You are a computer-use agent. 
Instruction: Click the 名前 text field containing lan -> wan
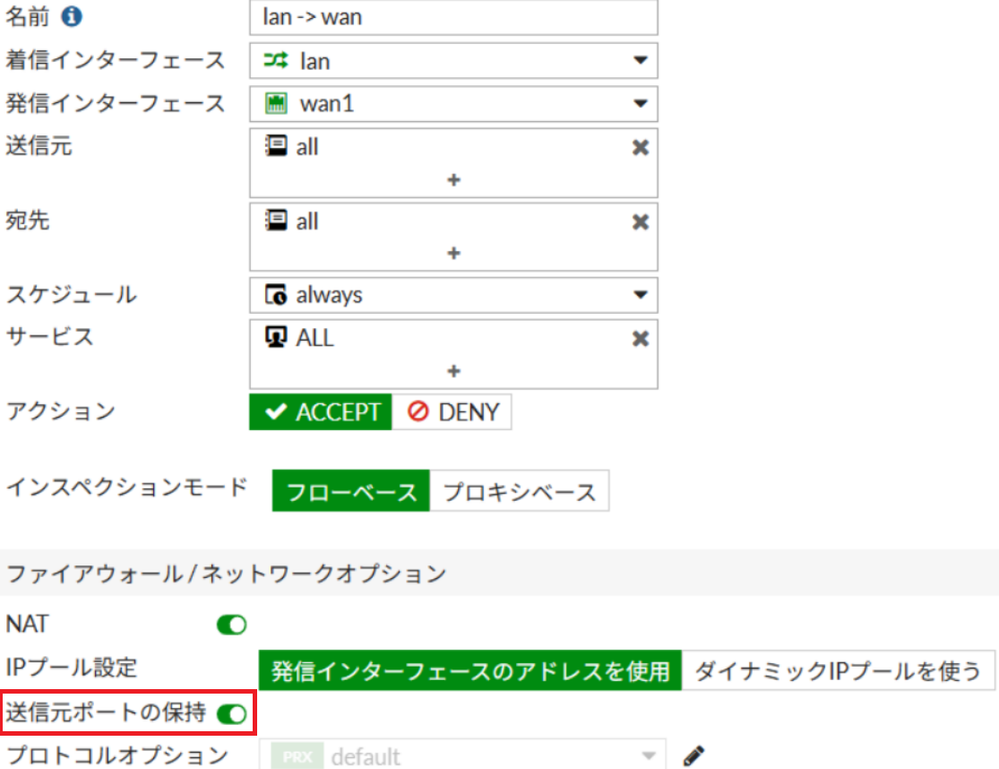coord(453,17)
